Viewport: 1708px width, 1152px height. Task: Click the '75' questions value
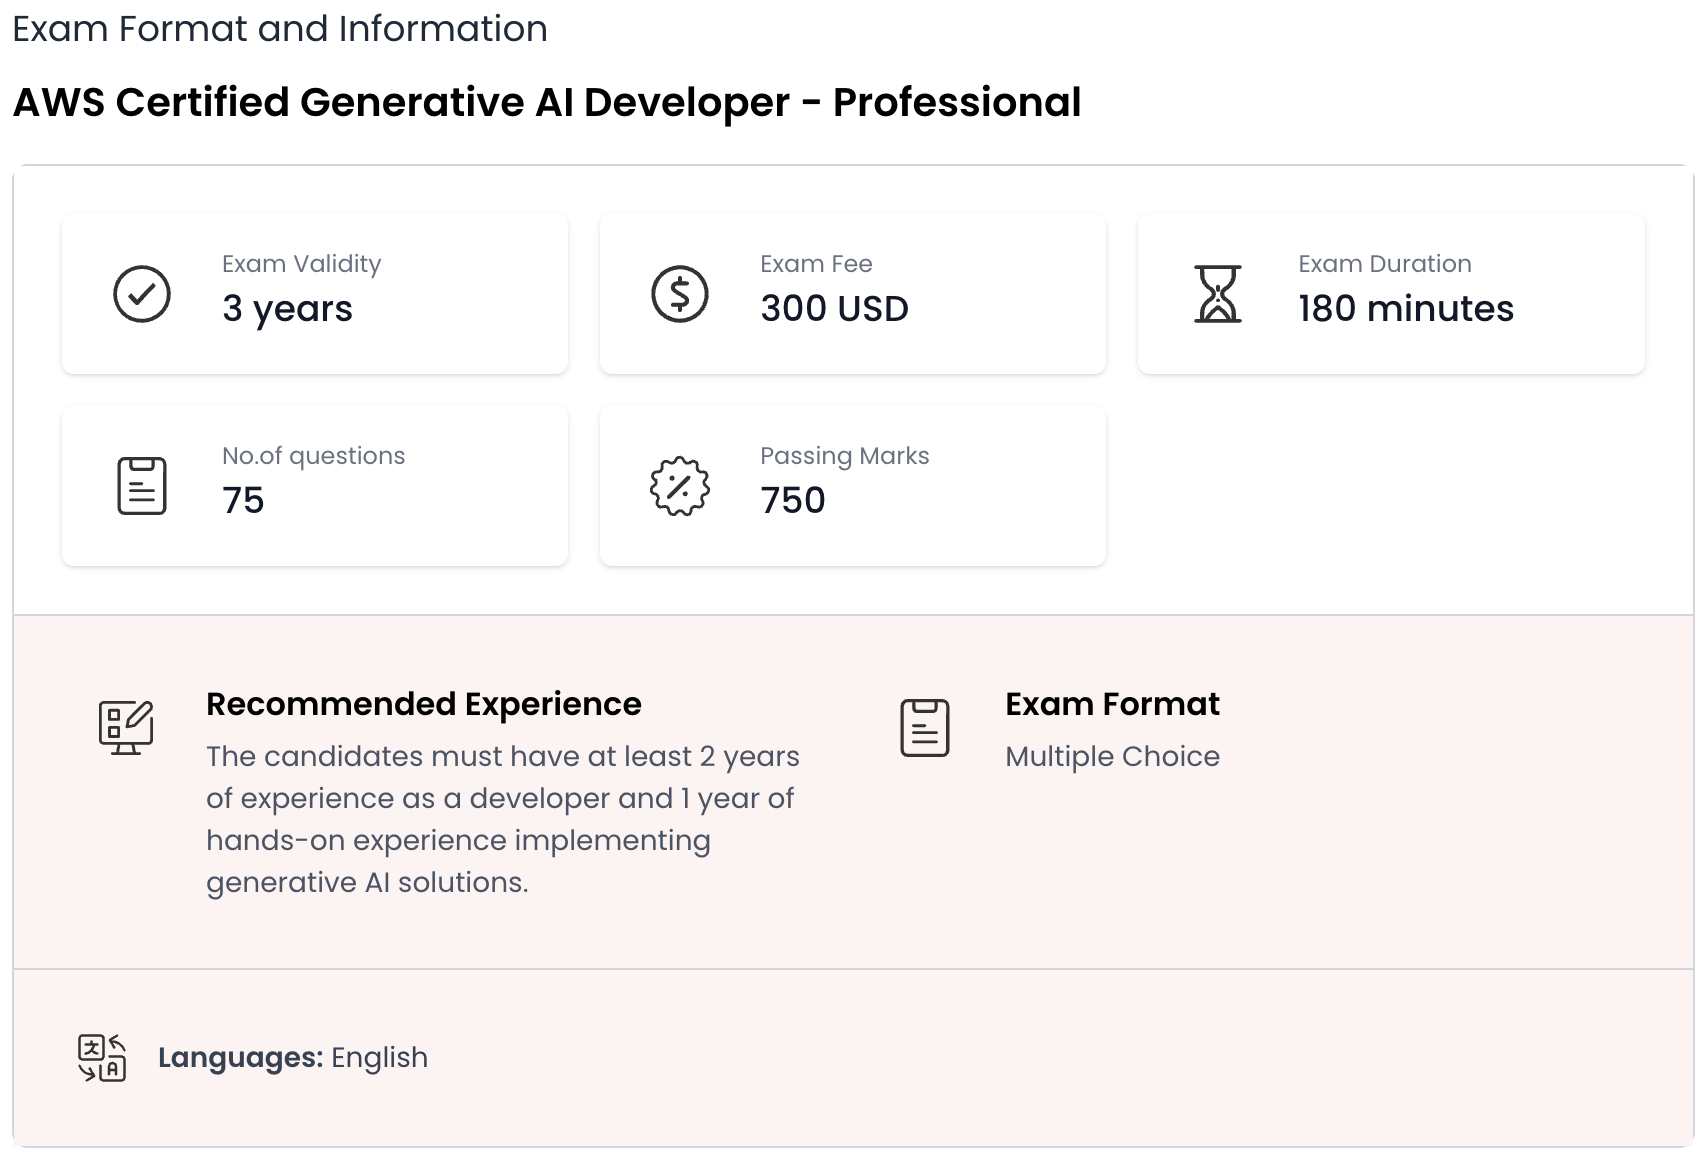[x=243, y=500]
